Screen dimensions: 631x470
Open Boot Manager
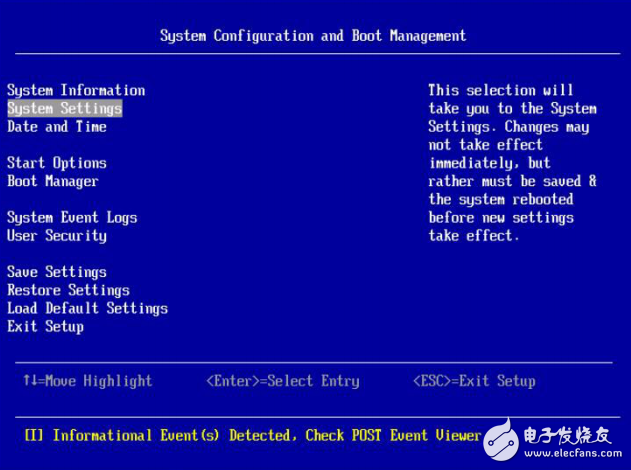52,181
